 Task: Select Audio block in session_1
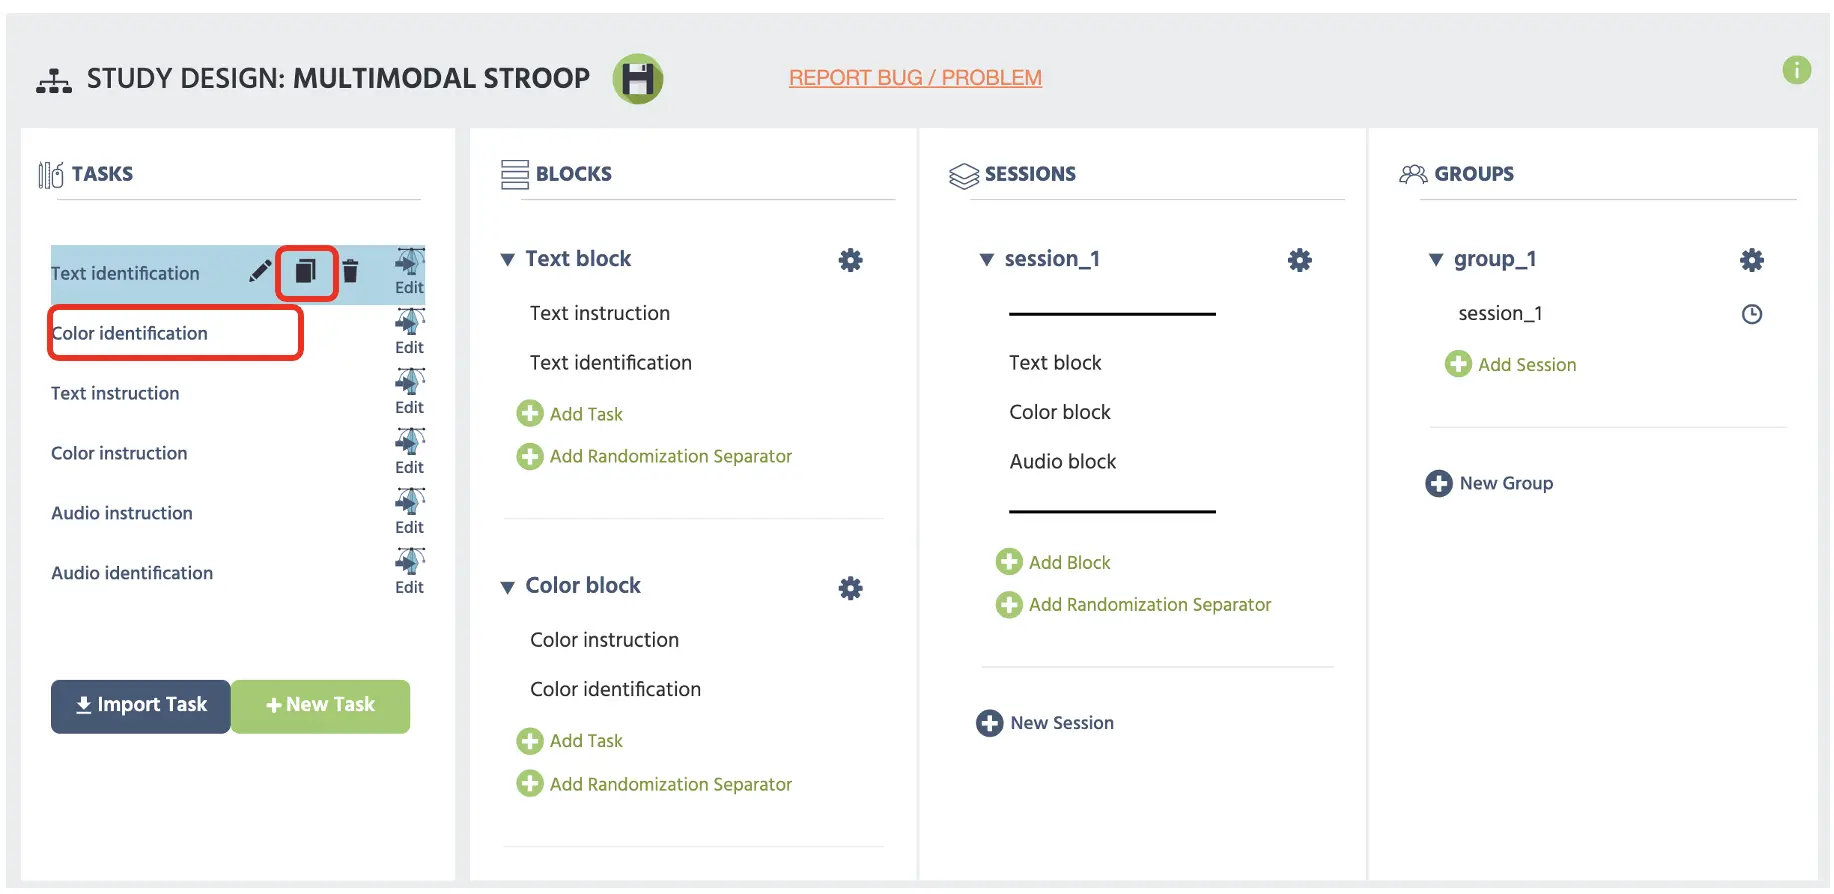[1063, 461]
